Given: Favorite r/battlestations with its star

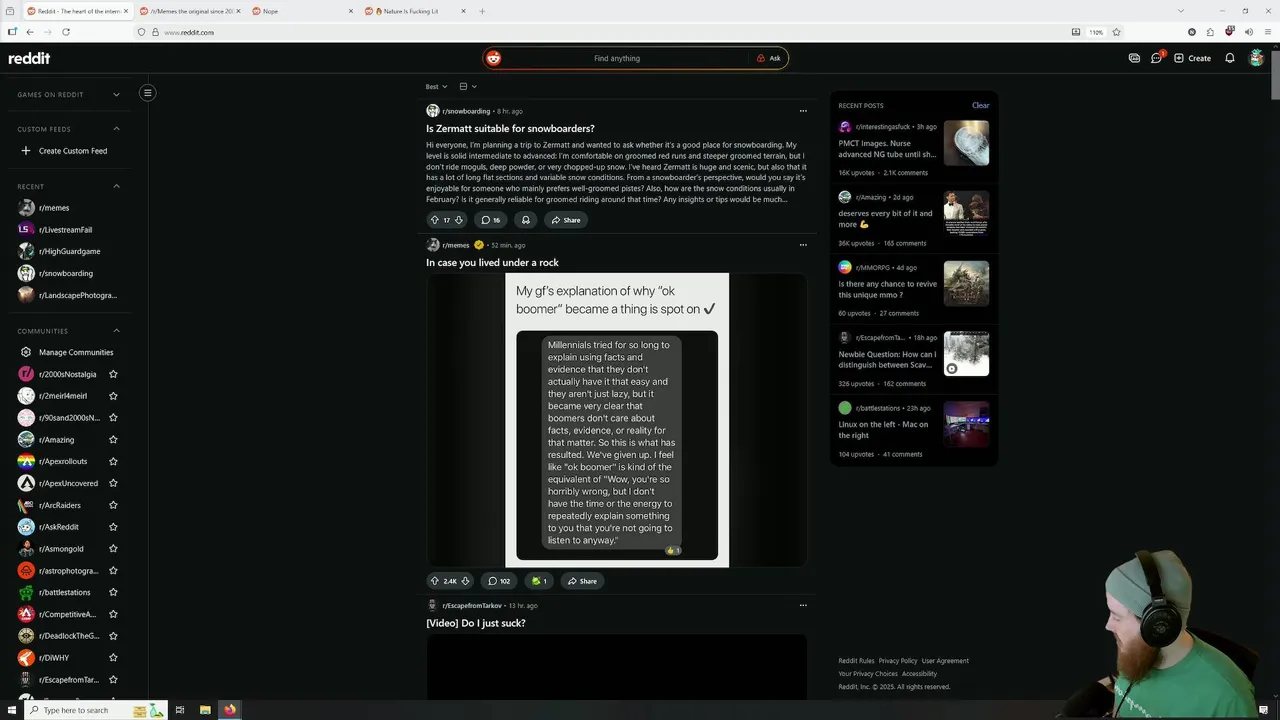Looking at the screenshot, I should click(113, 592).
